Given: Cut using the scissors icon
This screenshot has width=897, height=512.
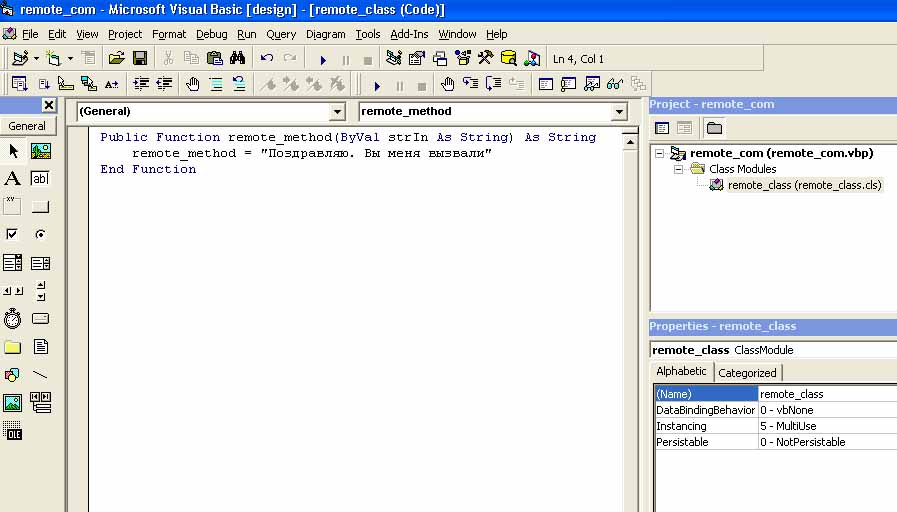Looking at the screenshot, I should [168, 58].
